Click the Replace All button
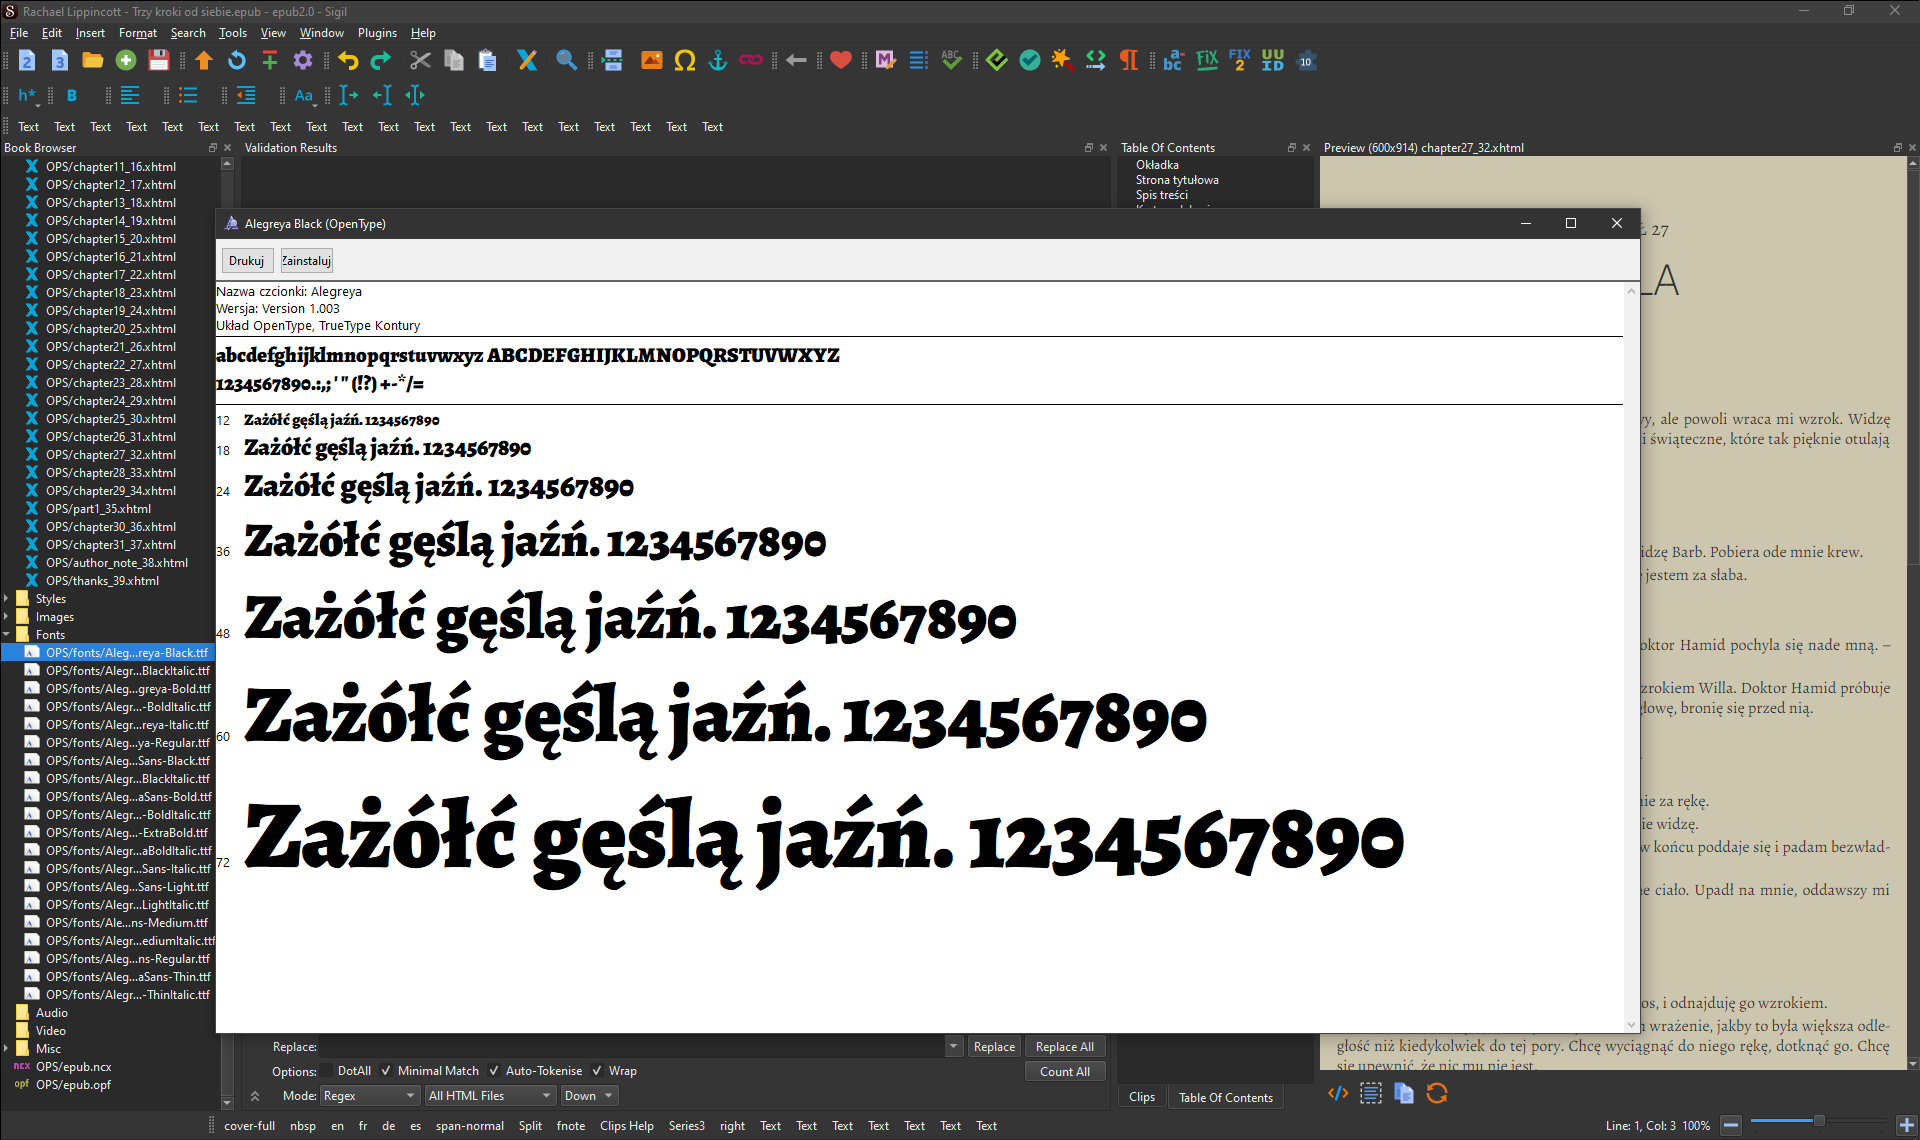 [1064, 1047]
